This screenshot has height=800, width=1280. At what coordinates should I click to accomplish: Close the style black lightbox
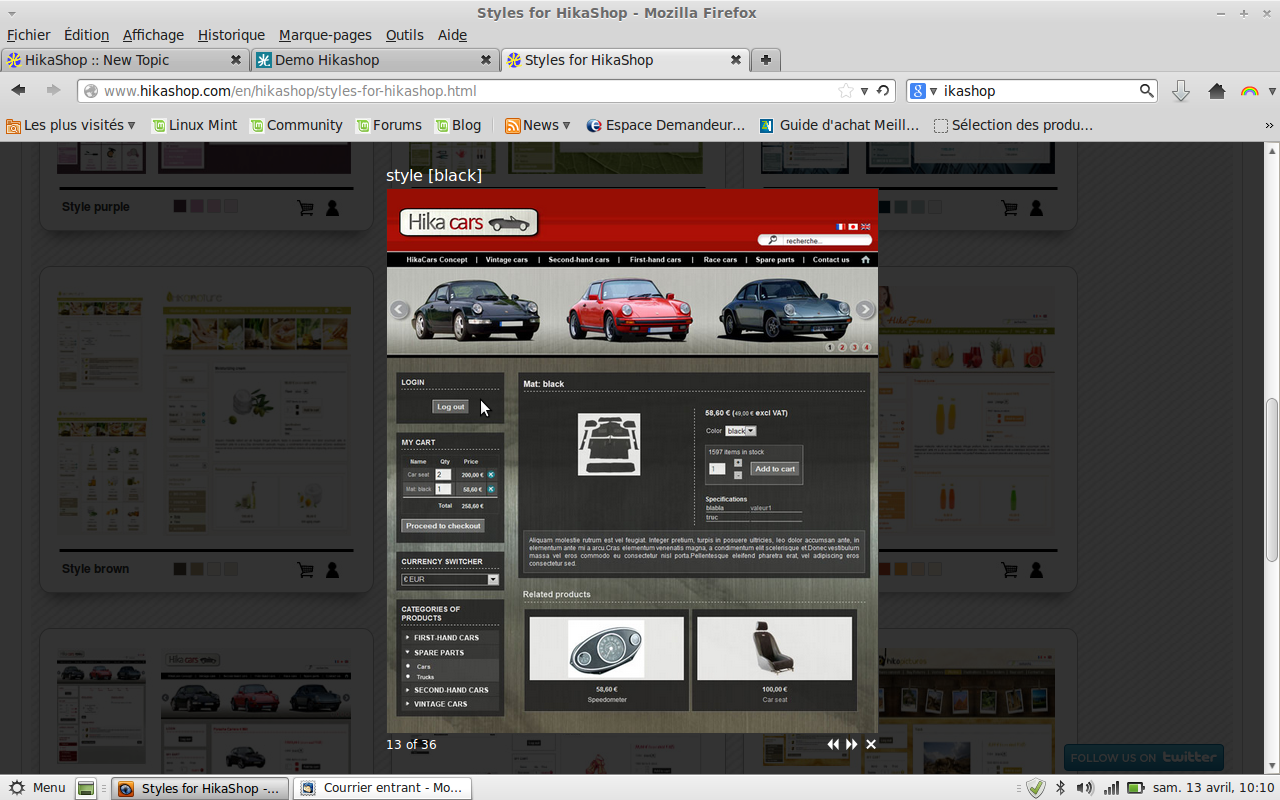click(x=871, y=744)
